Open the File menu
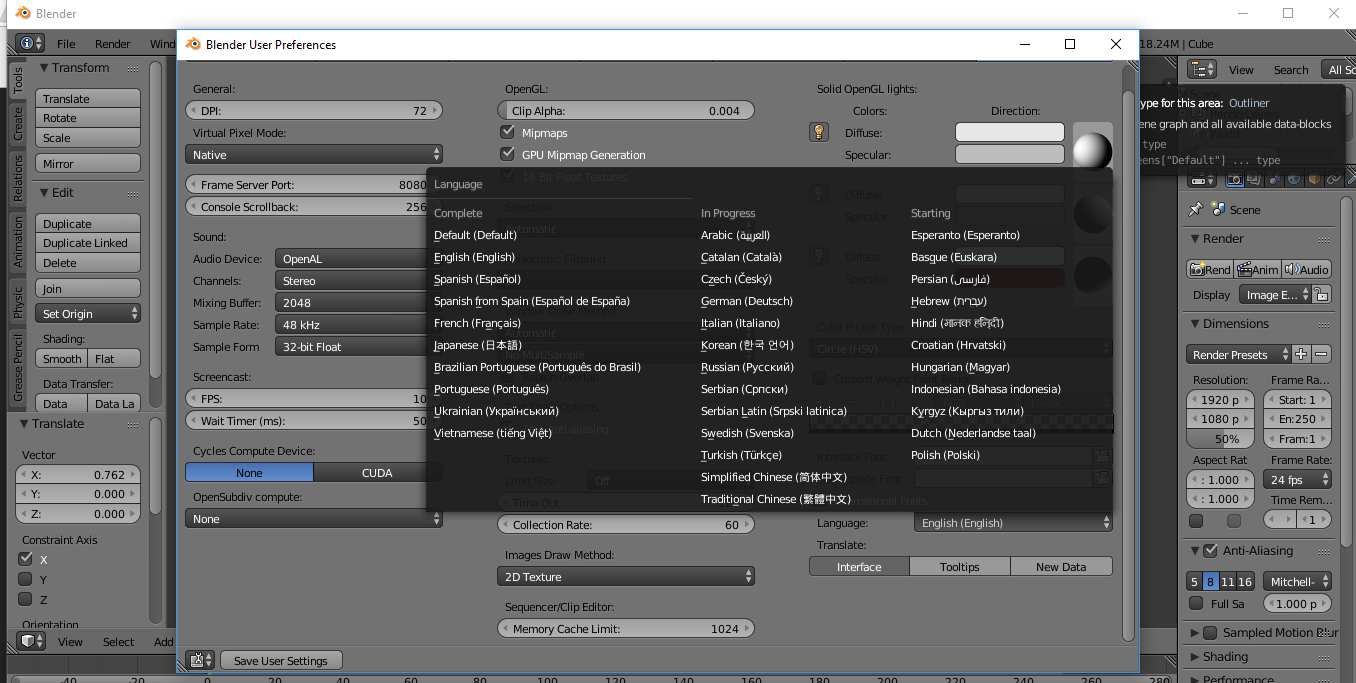 pyautogui.click(x=66, y=44)
